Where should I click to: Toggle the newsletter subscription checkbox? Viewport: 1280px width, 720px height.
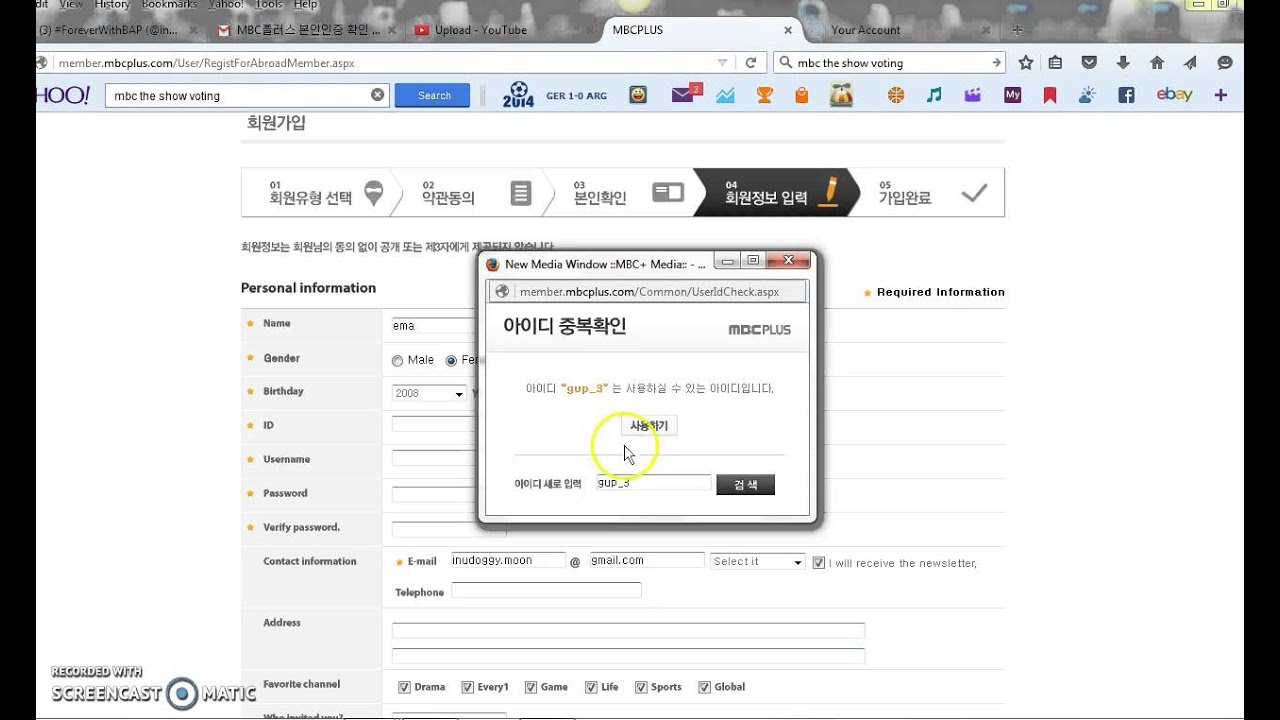(818, 563)
